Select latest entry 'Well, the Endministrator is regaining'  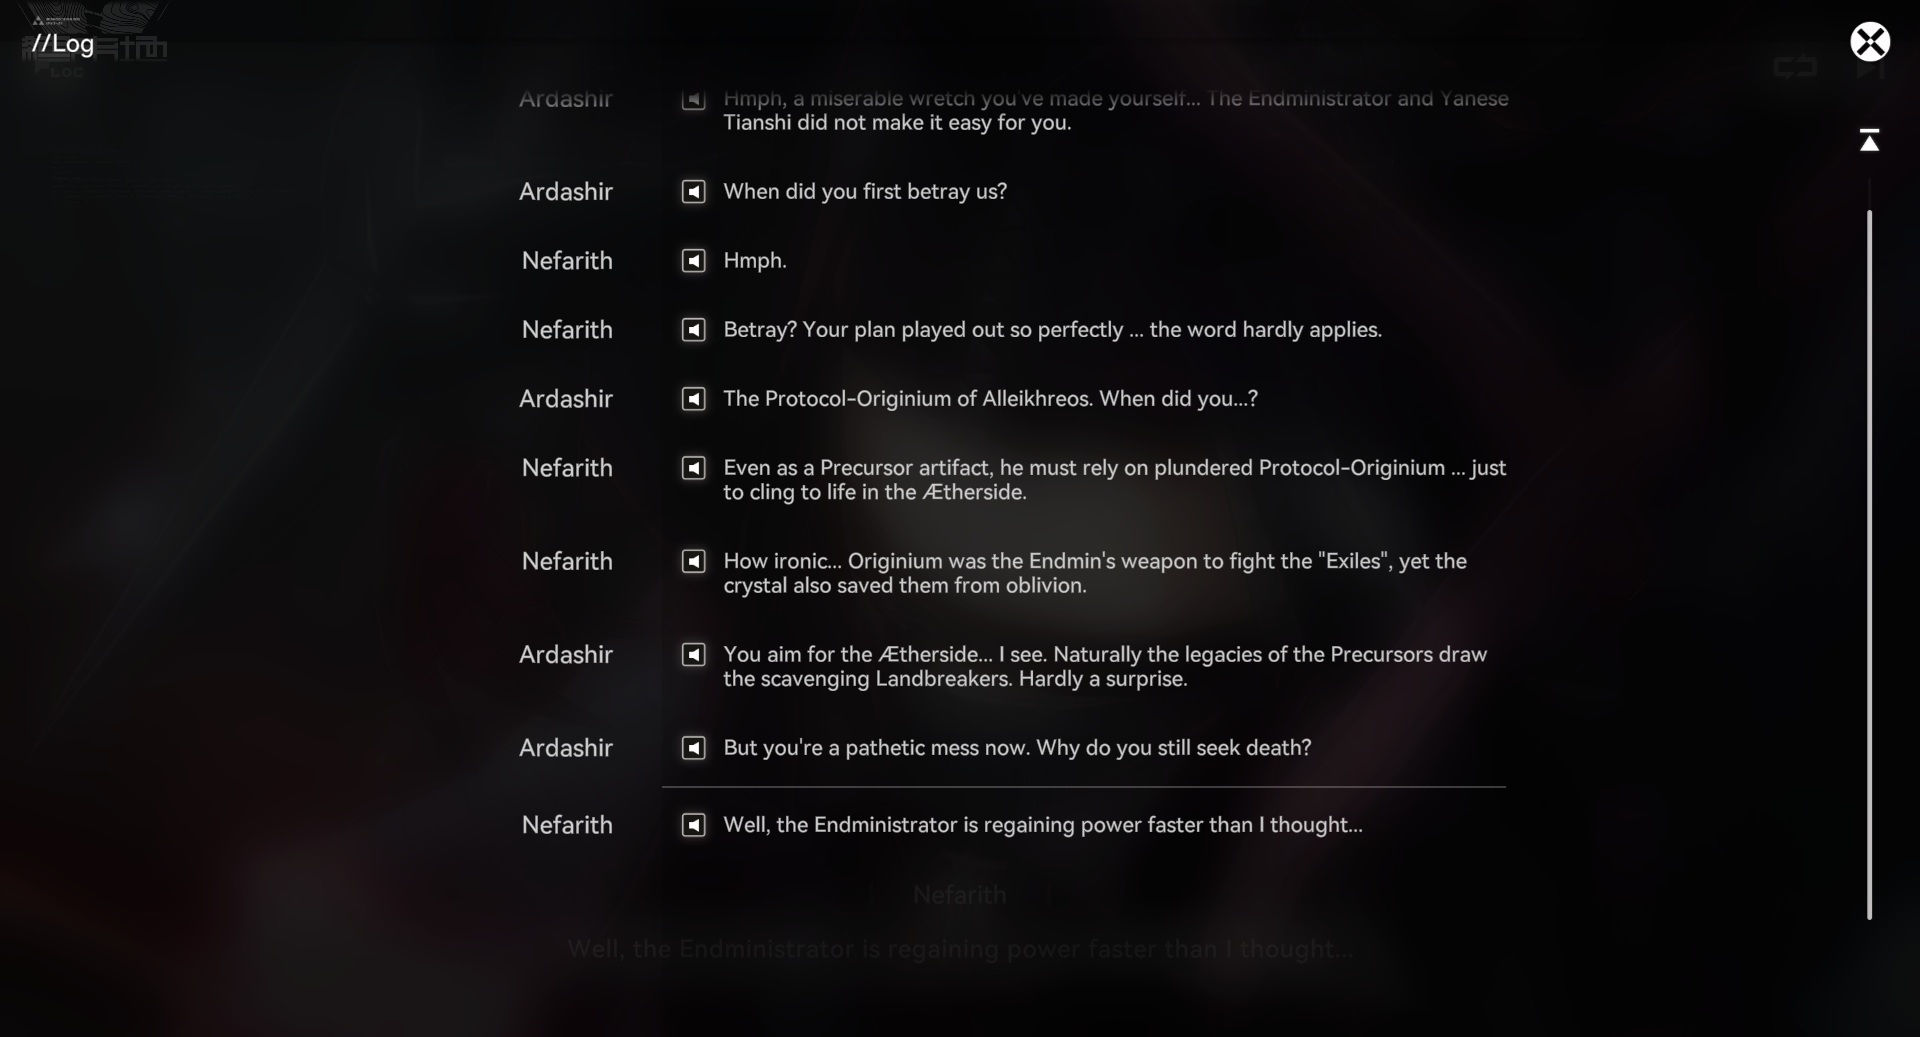1043,824
